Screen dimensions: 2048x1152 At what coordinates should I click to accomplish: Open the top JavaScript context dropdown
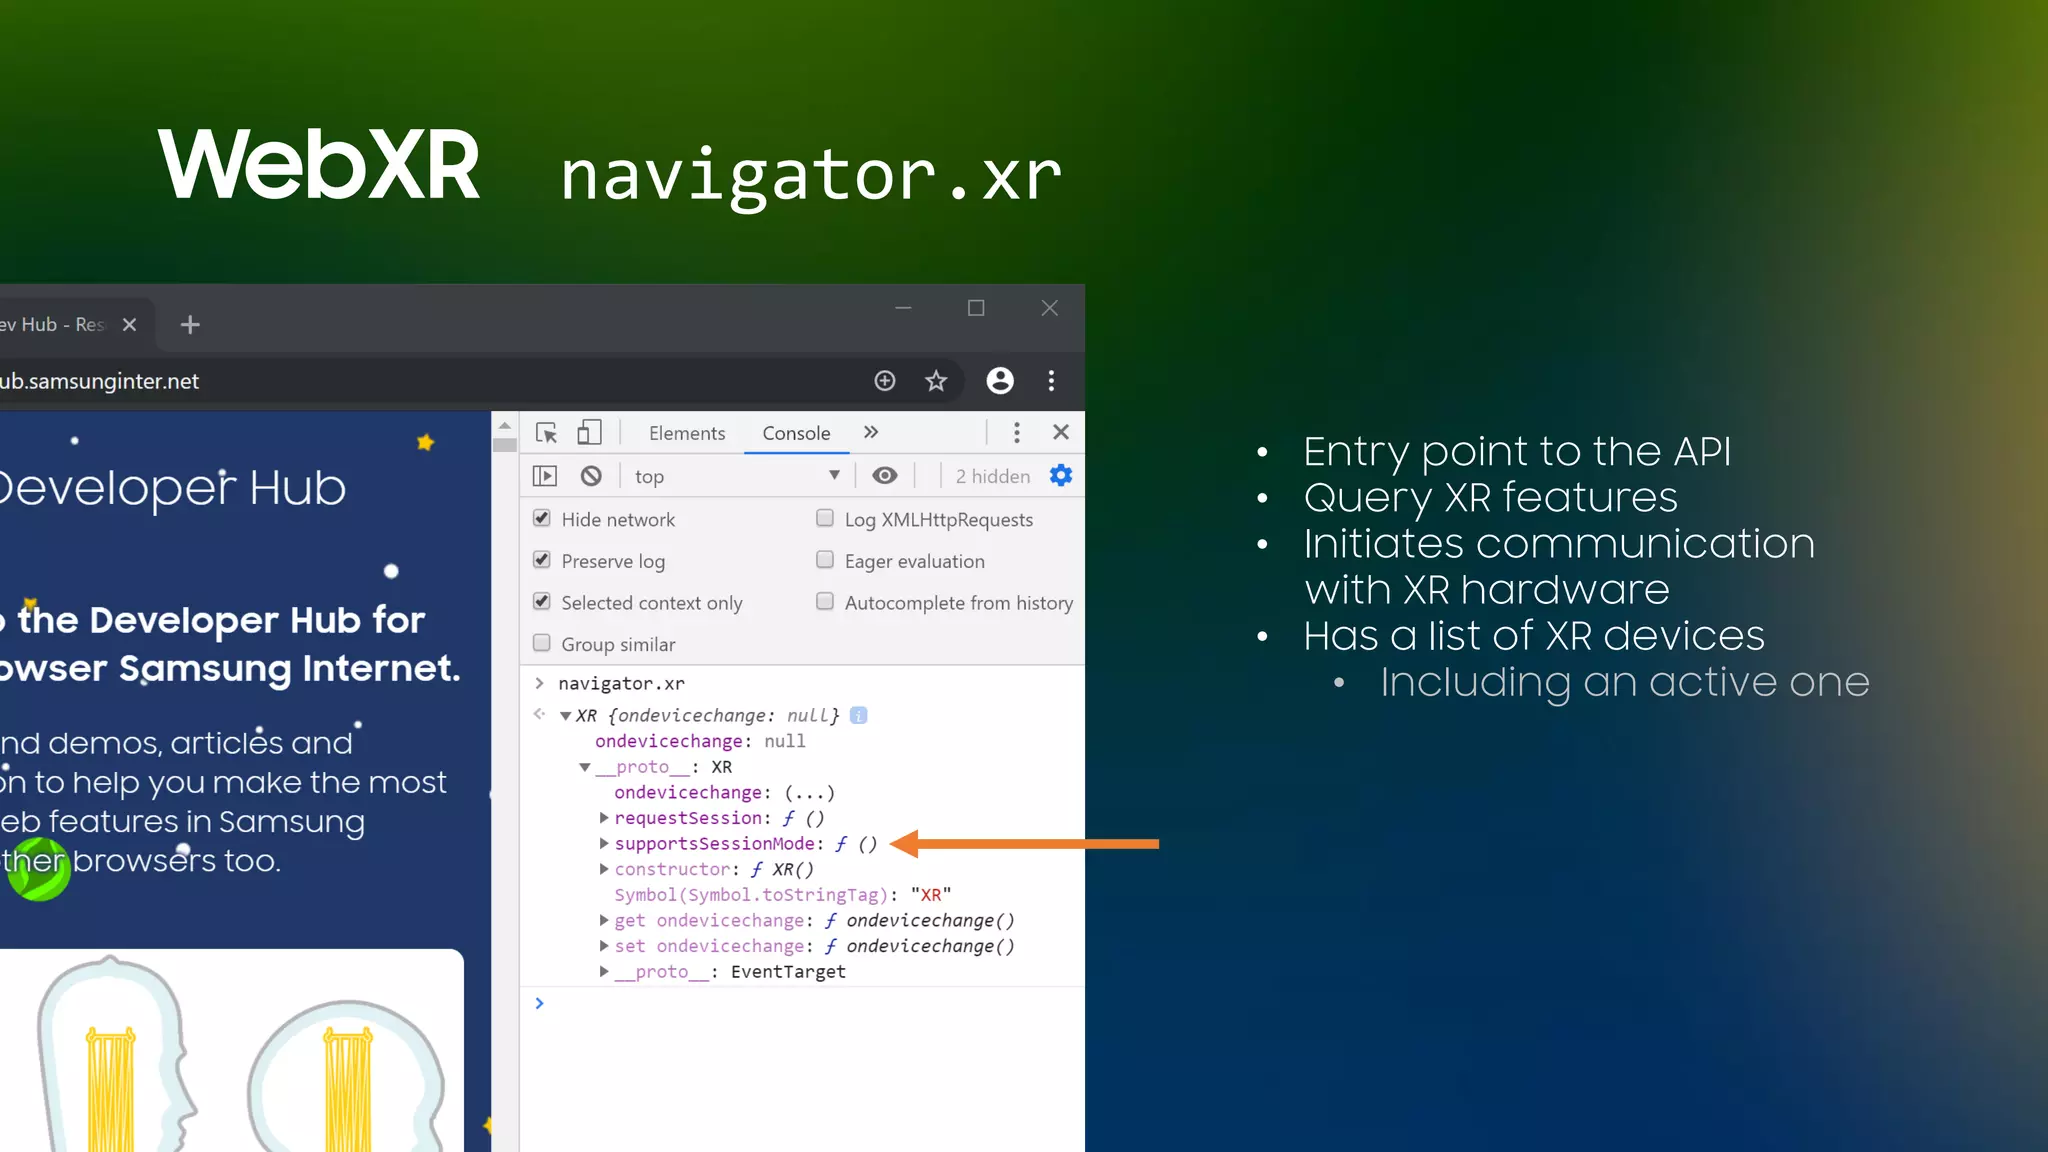(737, 476)
